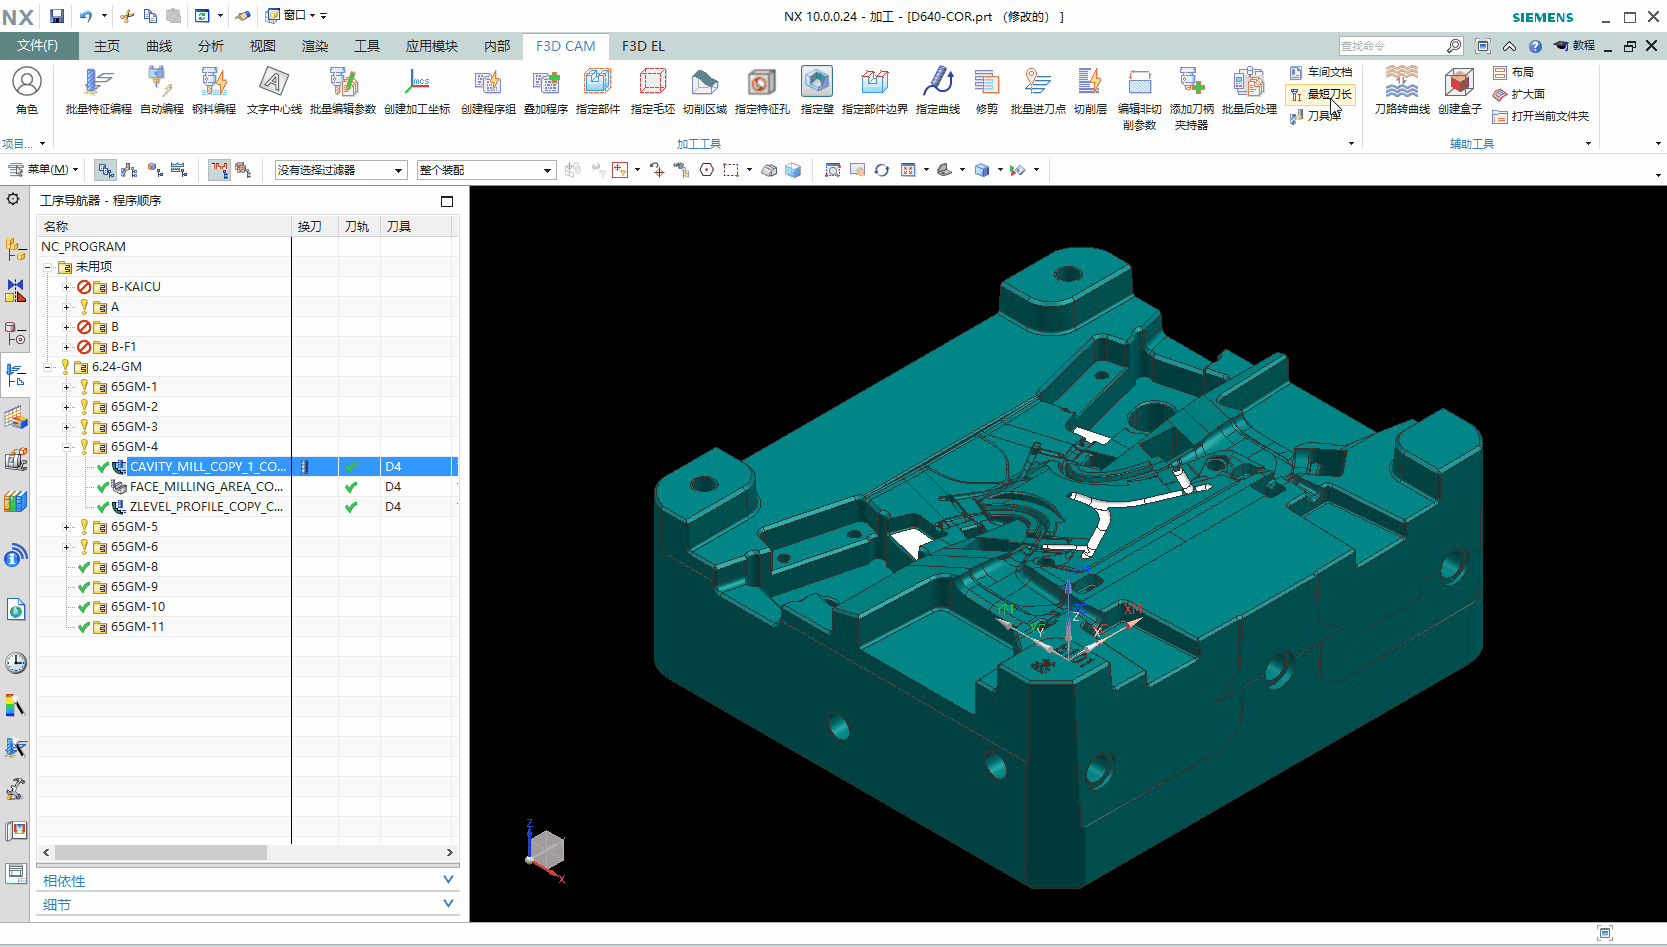The height and width of the screenshot is (947, 1667).
Task: Collapse the 6.24-GM program group
Action: pyautogui.click(x=47, y=367)
